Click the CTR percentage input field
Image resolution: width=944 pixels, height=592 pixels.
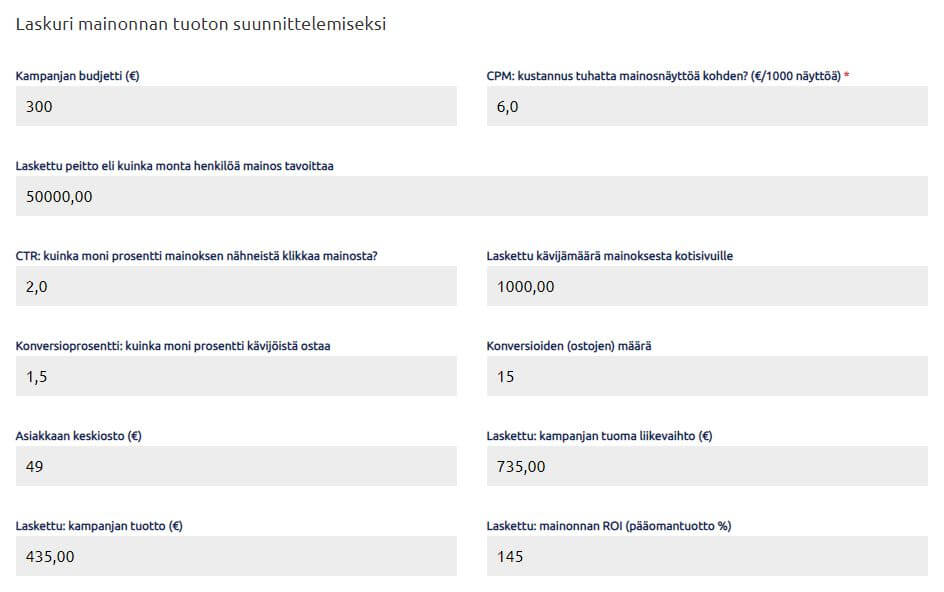(x=235, y=286)
